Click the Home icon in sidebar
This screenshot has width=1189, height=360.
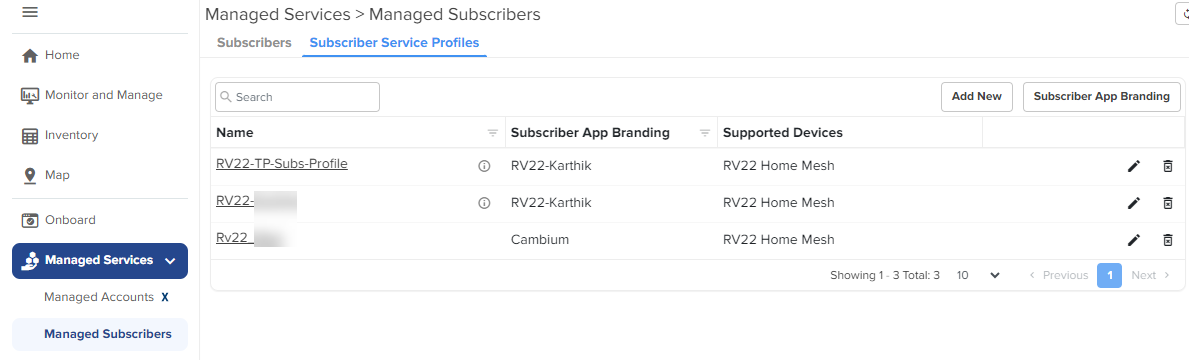pos(30,55)
